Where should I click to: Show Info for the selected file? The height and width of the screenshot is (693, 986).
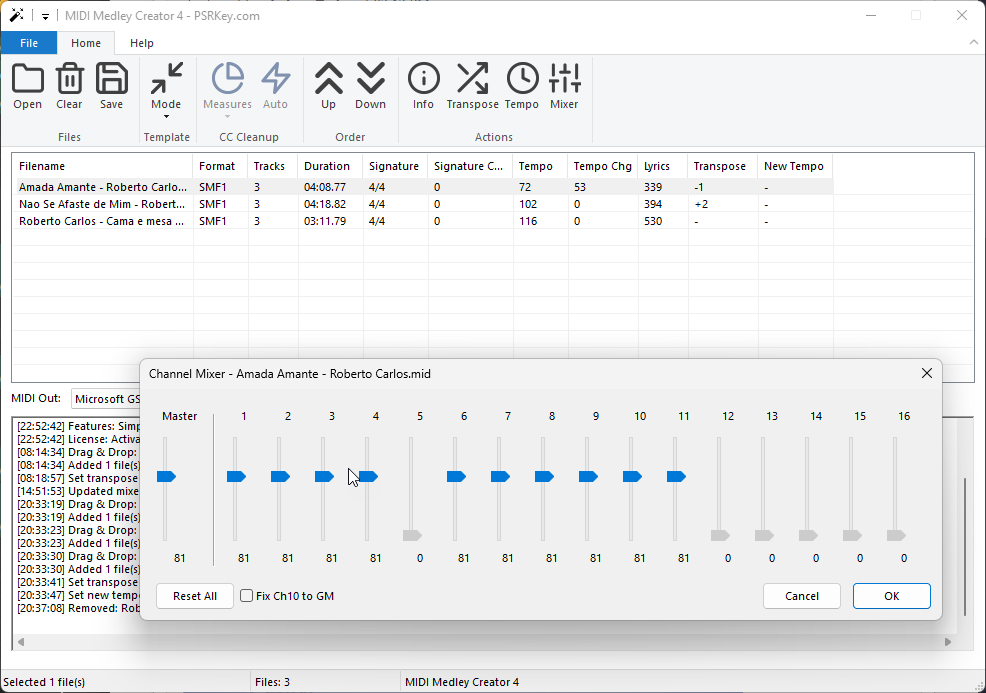click(x=423, y=85)
